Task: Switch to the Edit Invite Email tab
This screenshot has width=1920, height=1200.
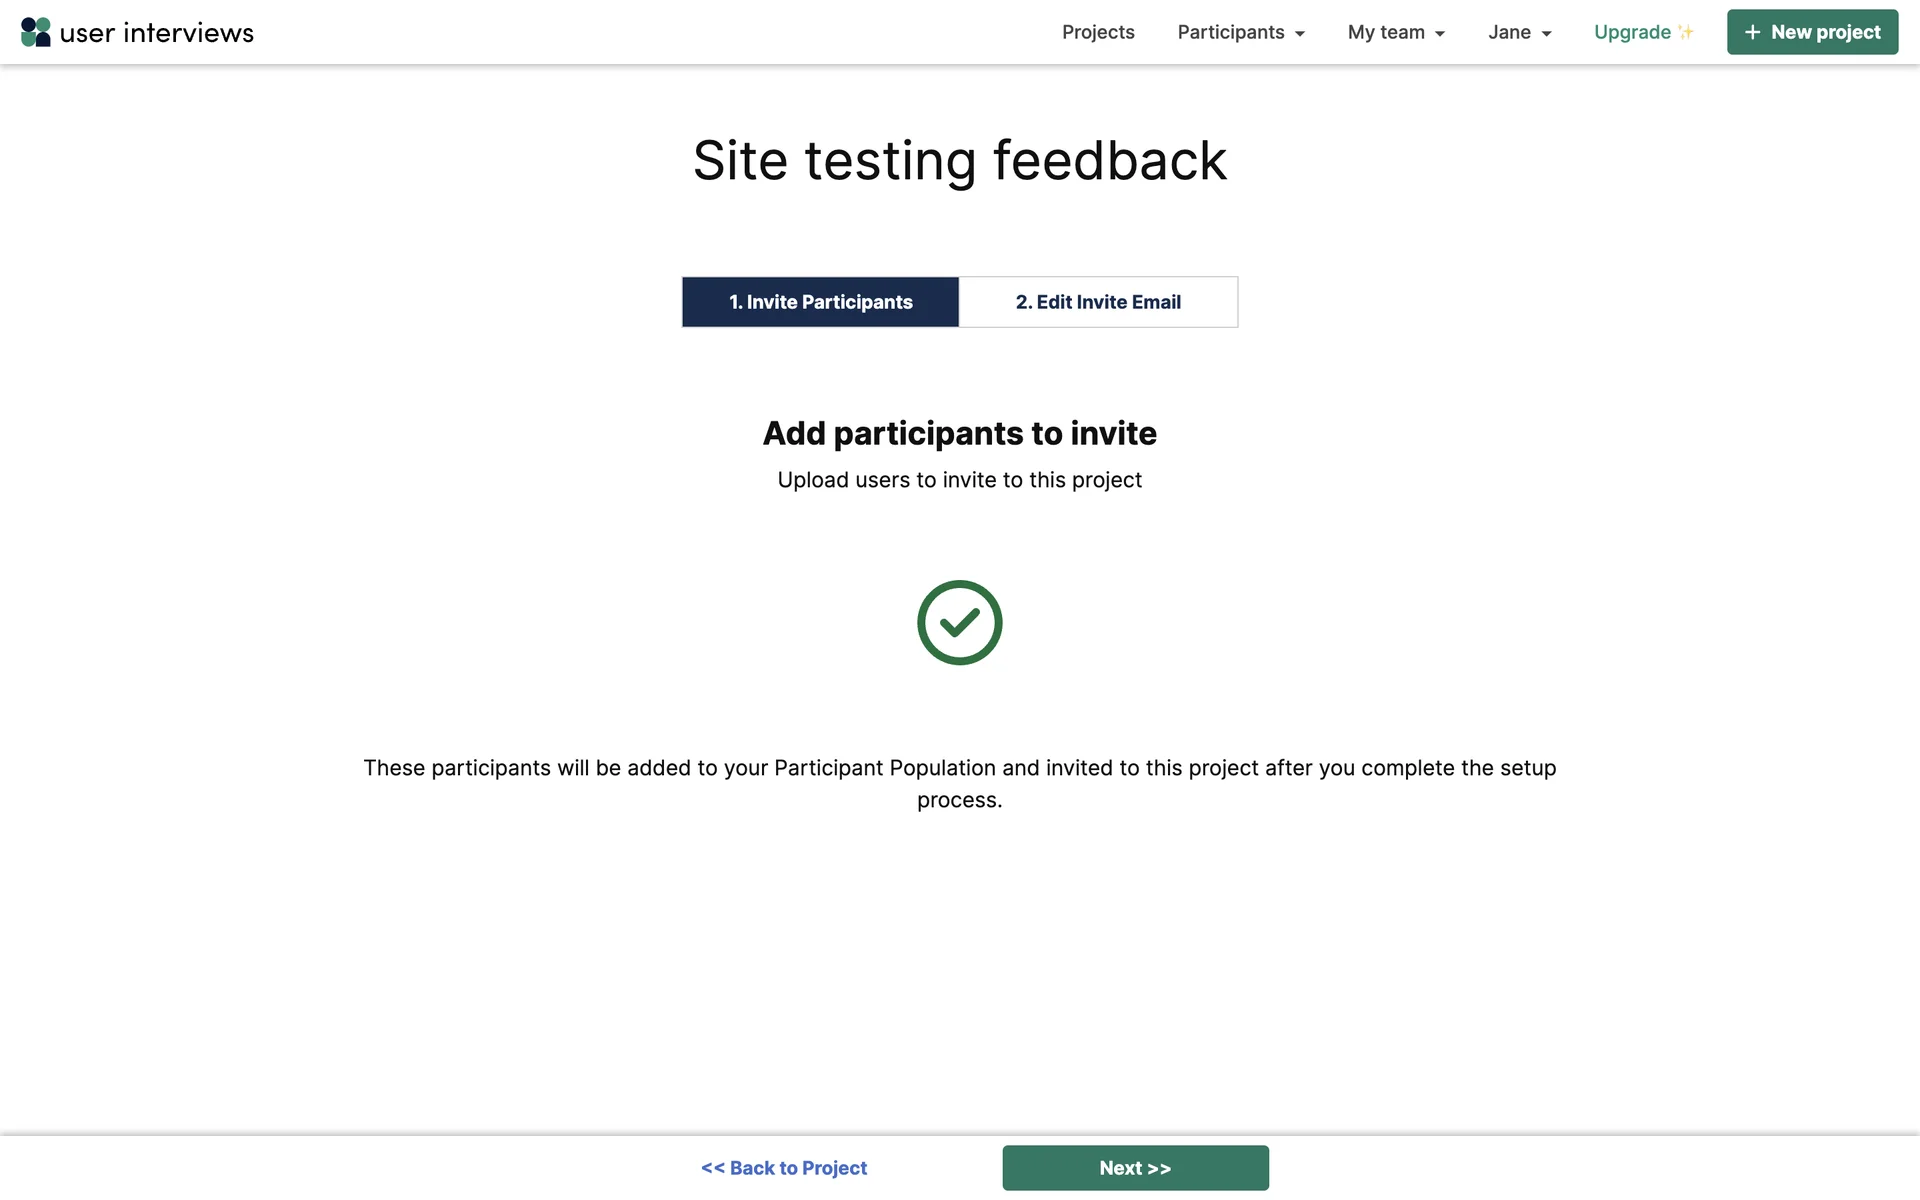Action: tap(1098, 302)
